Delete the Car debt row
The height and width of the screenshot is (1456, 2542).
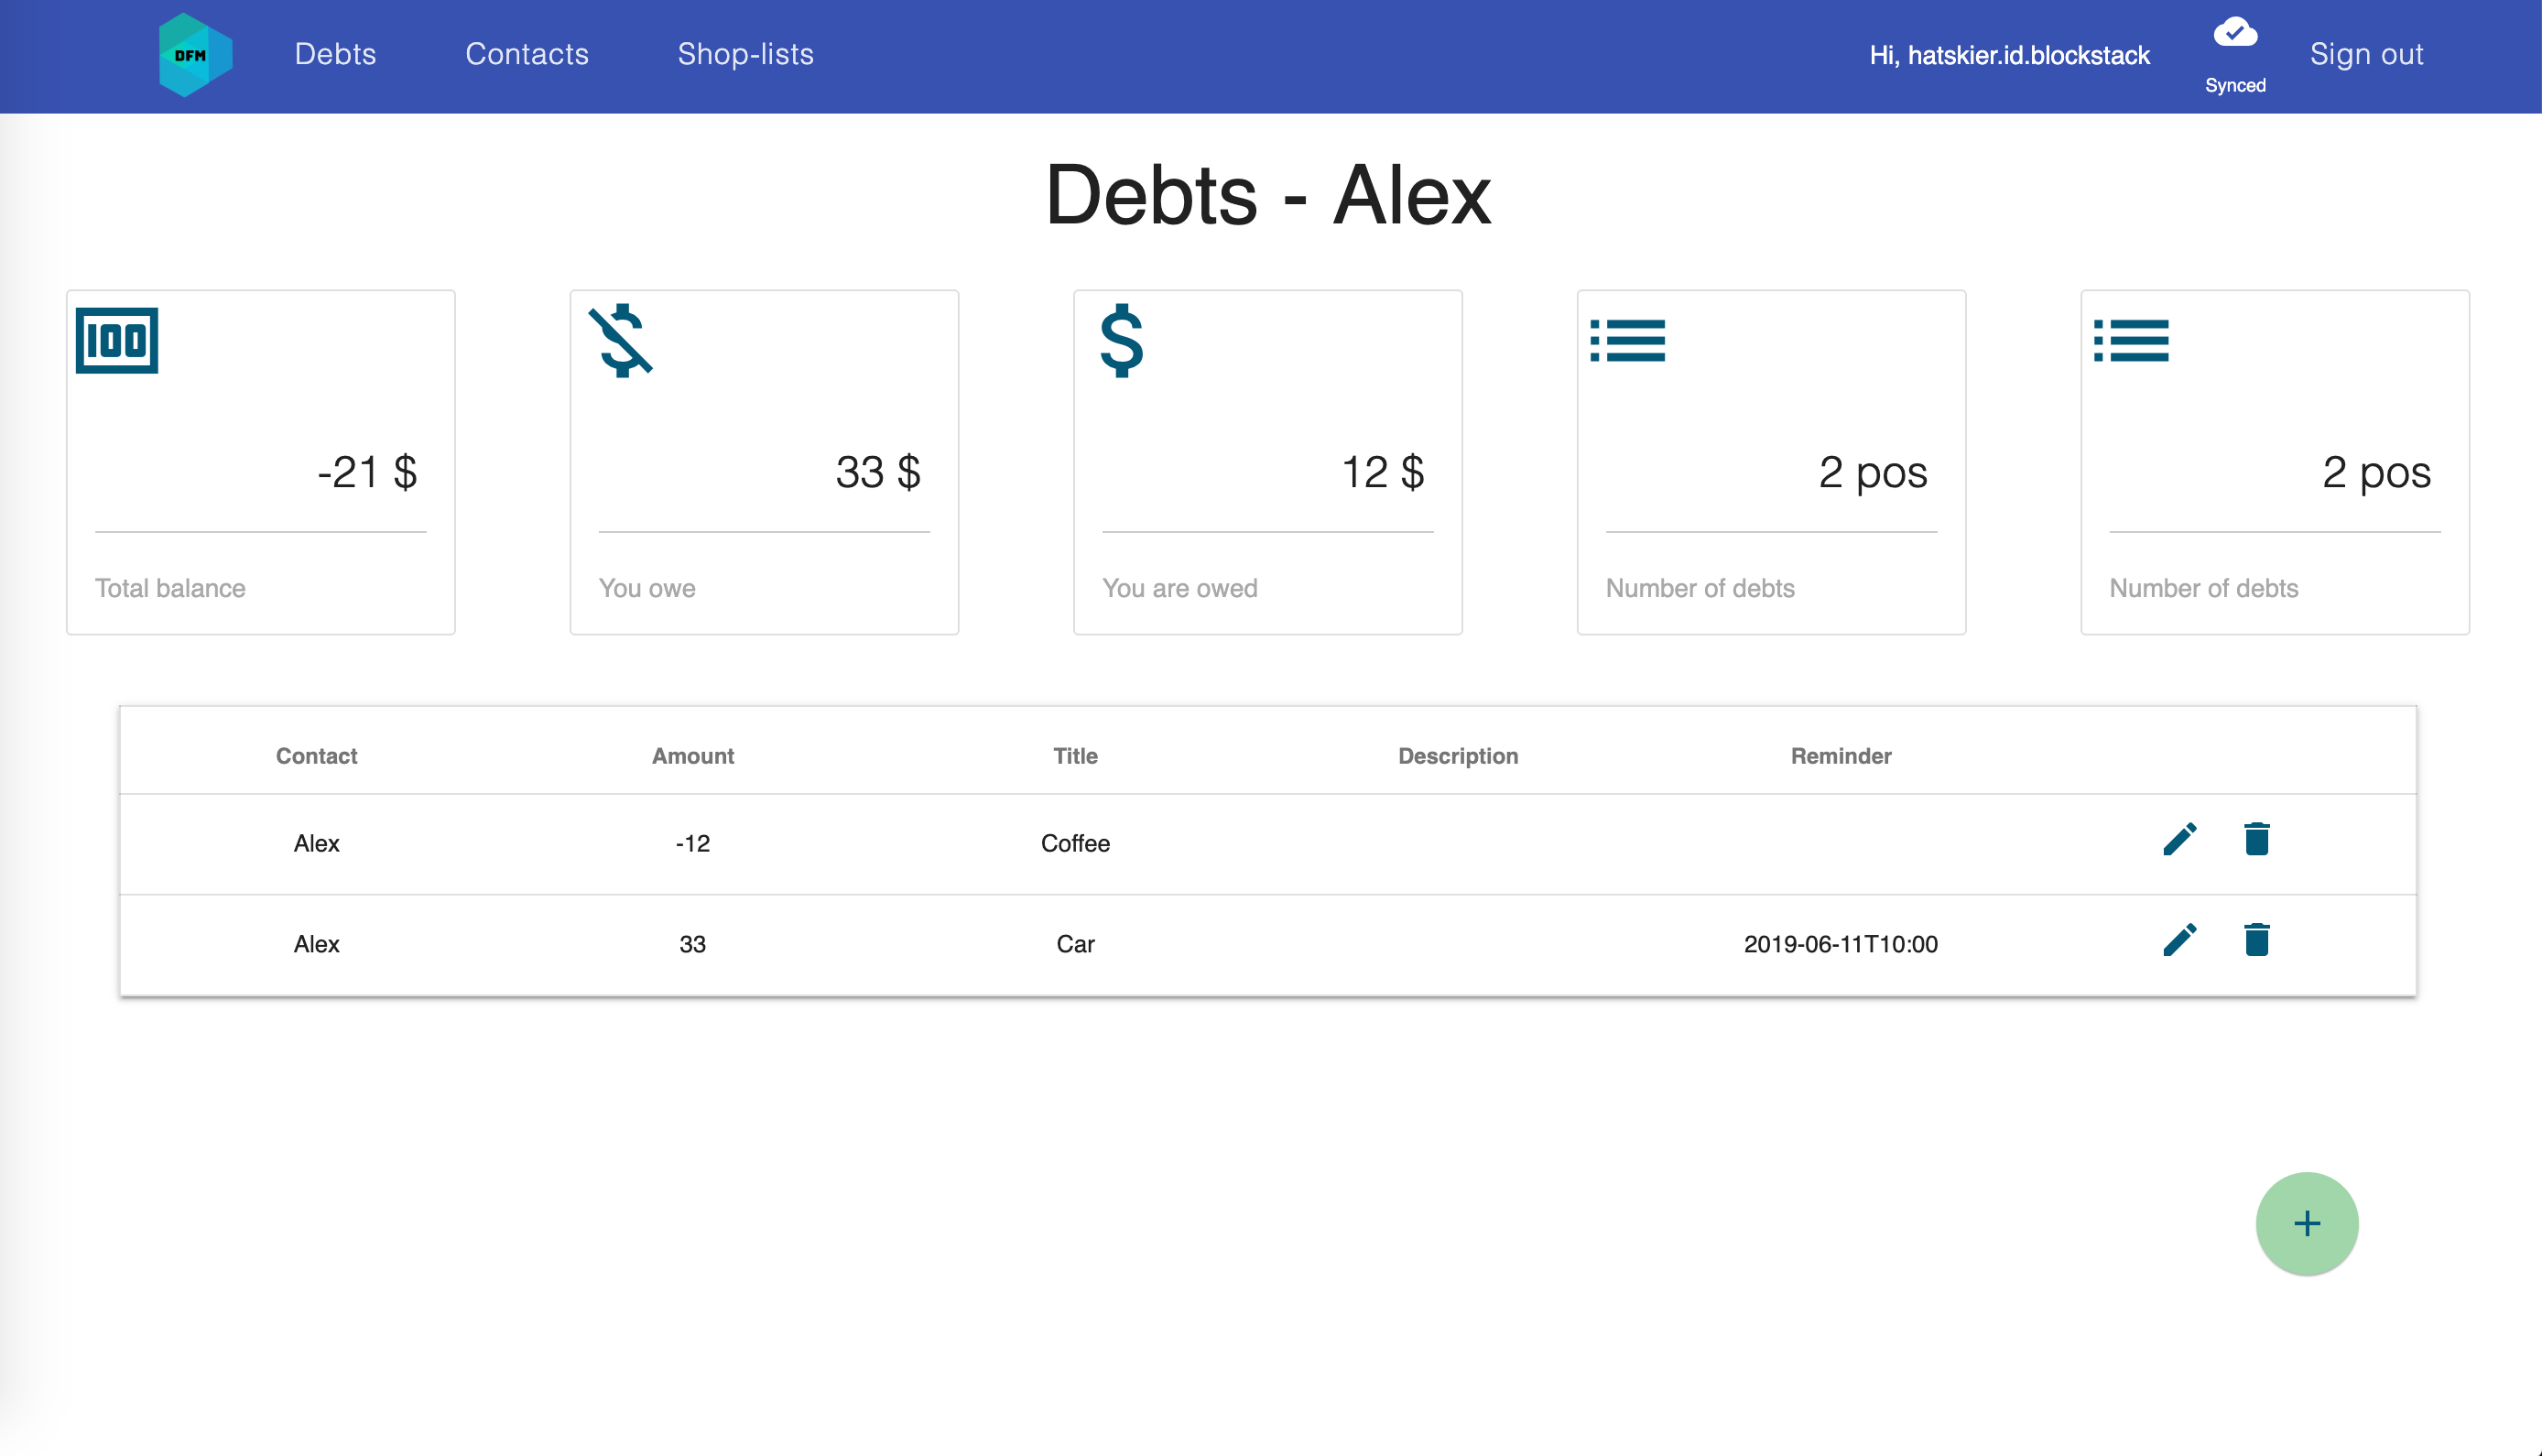[x=2256, y=940]
